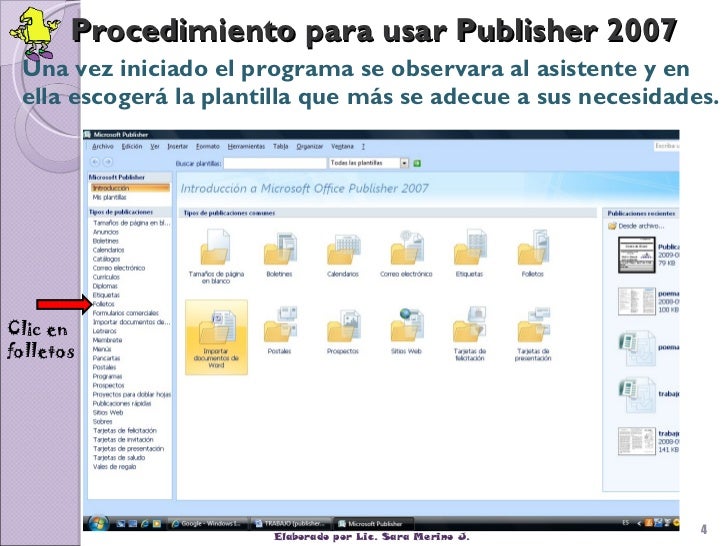This screenshot has height=546, width=728.
Task: Open the Ventana menu
Action: (342, 146)
